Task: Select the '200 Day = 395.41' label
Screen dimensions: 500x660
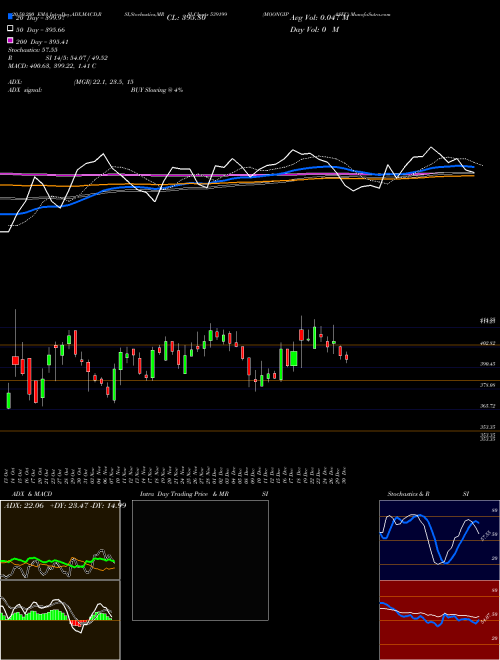Action: point(42,42)
